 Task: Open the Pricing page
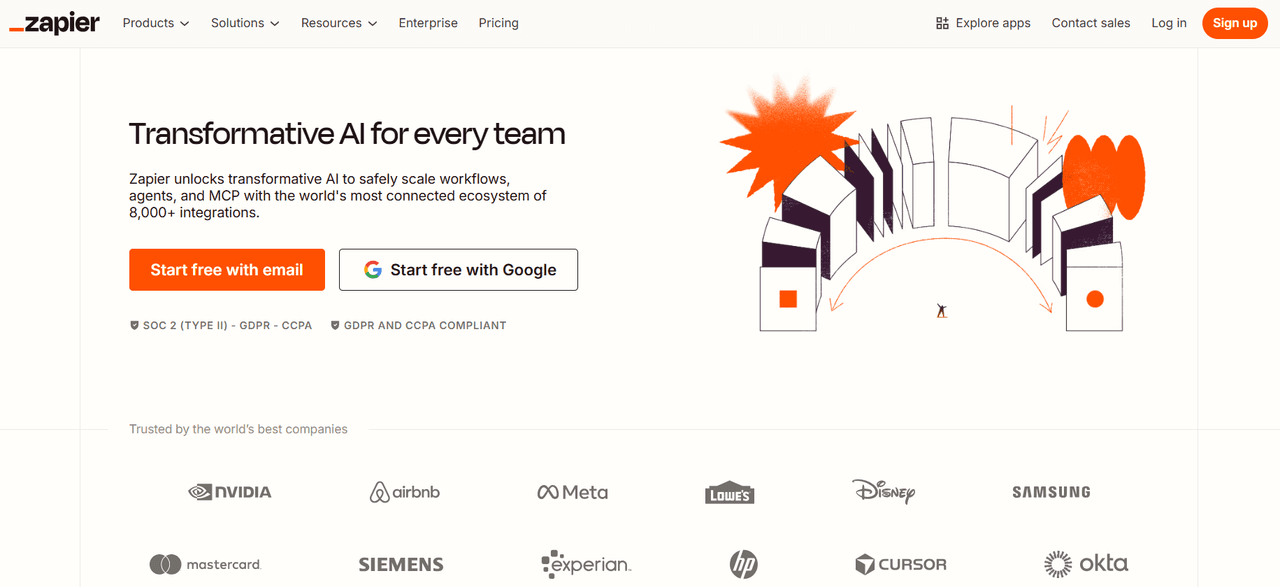(498, 23)
